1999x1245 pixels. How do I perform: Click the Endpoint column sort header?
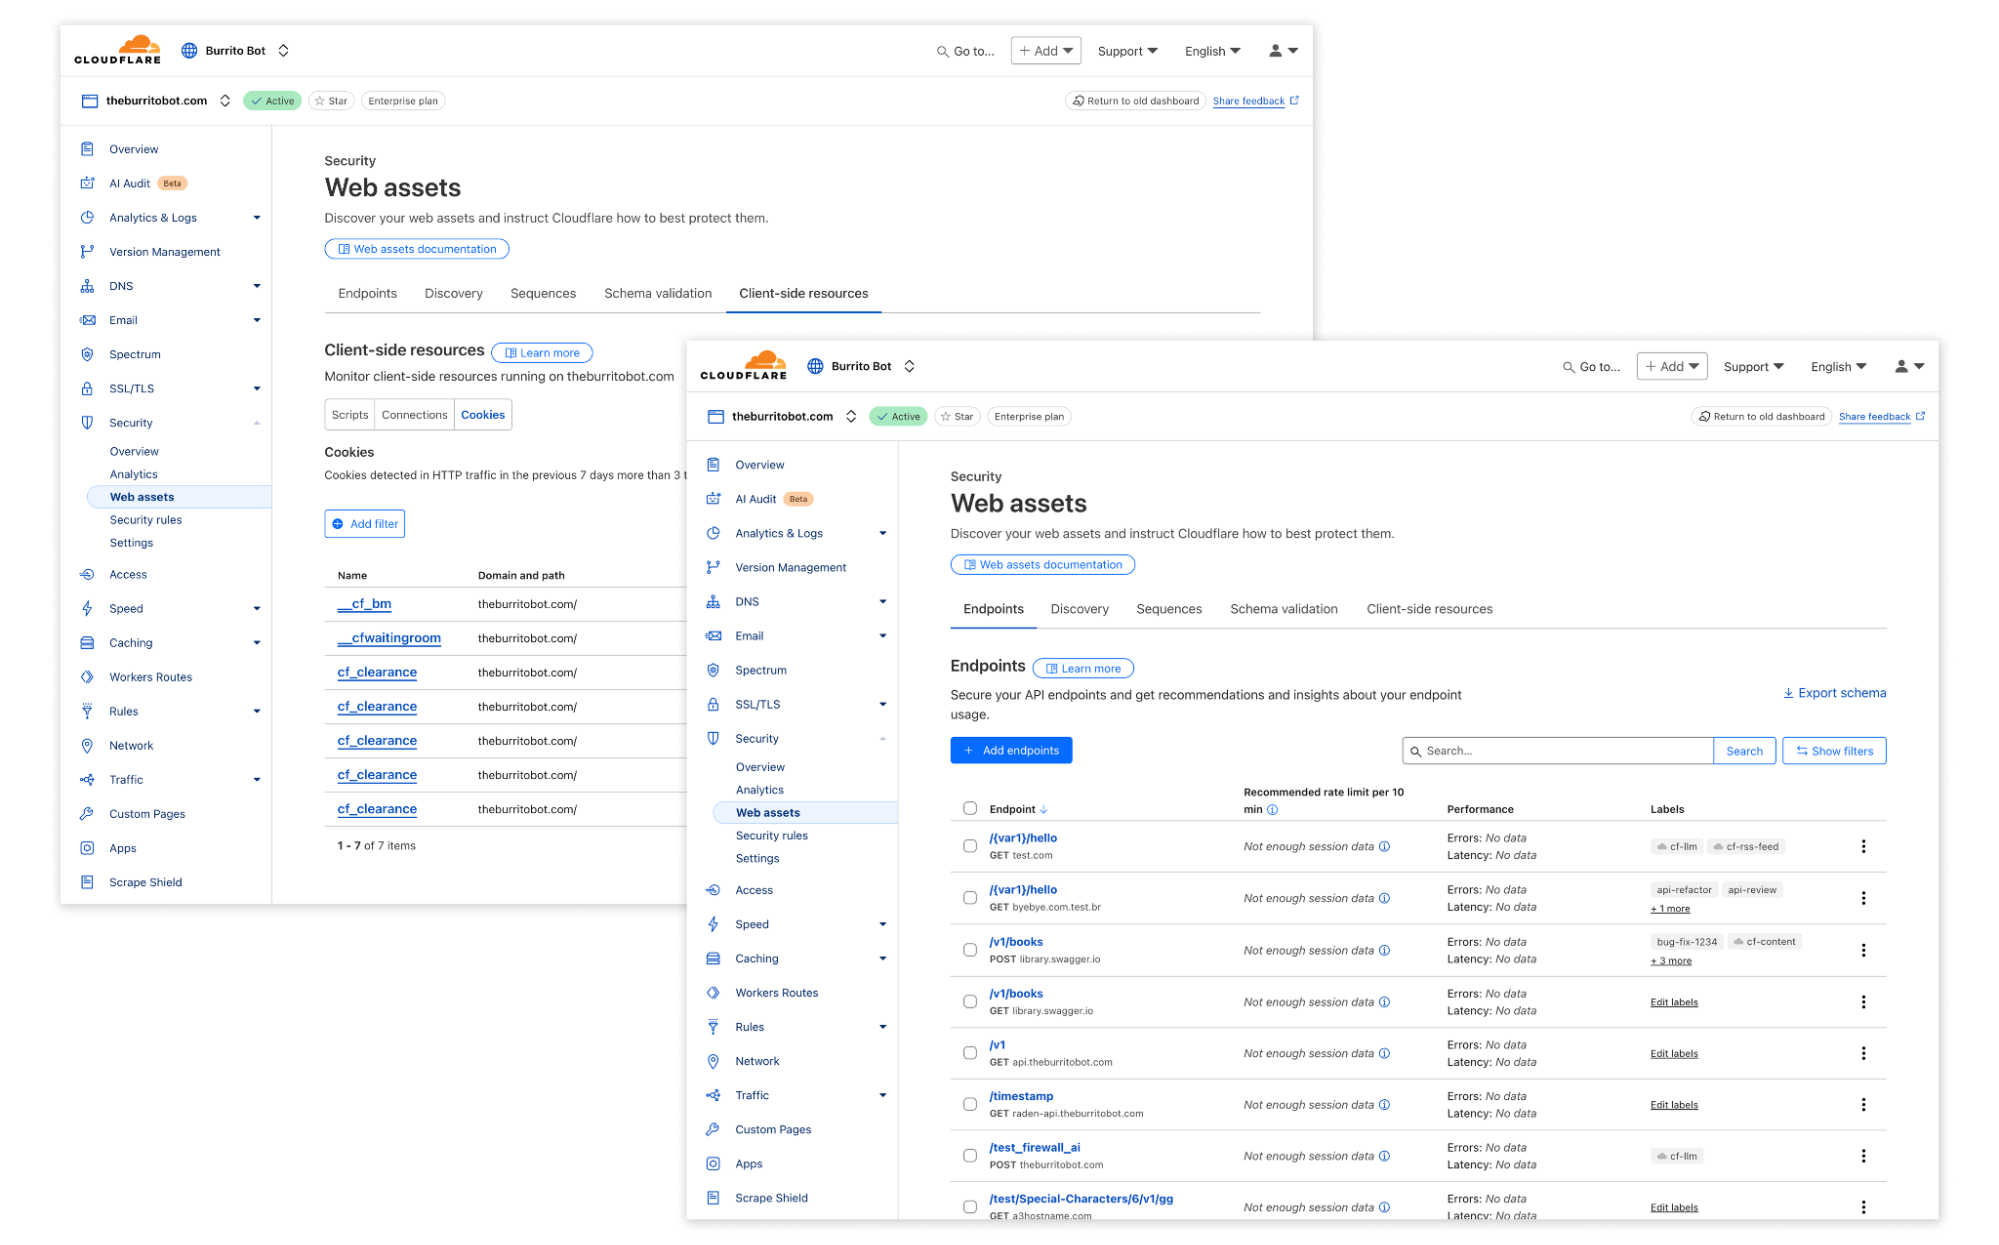[1017, 809]
